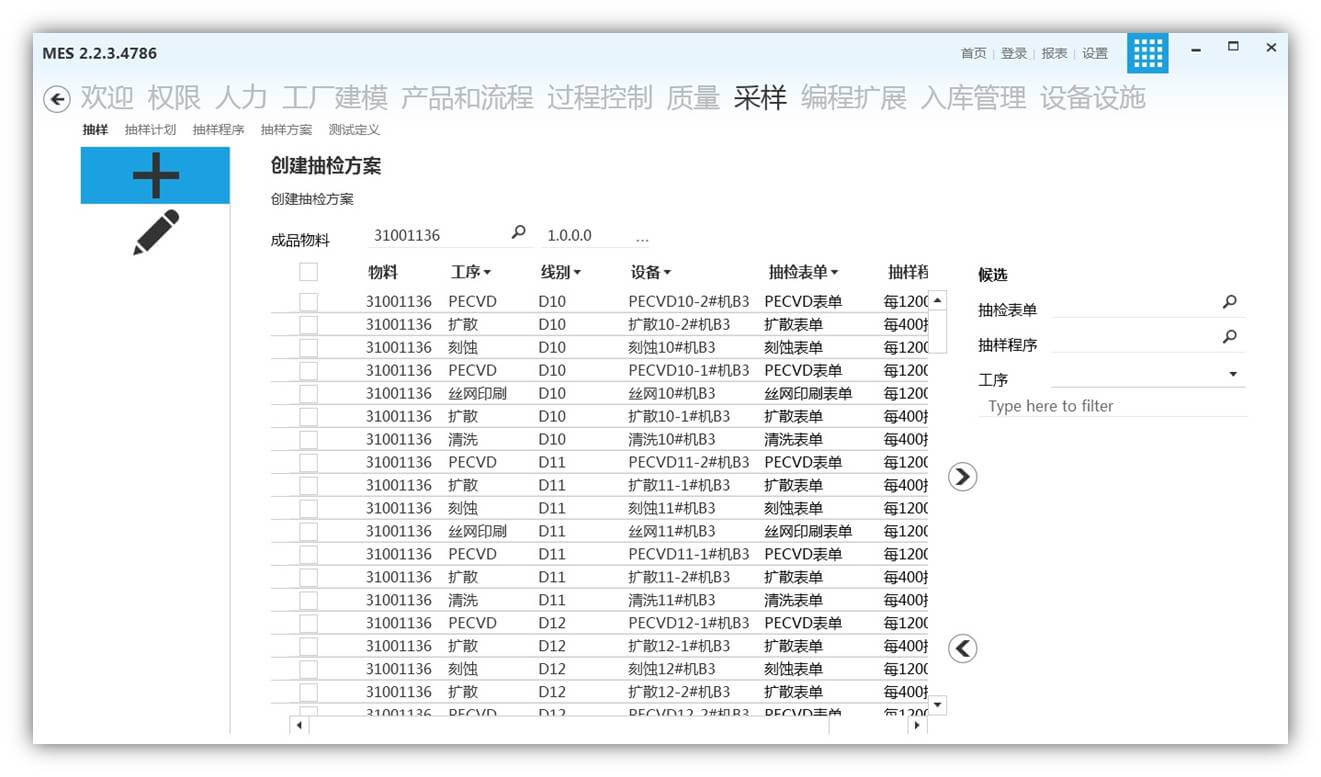1321x777 pixels.
Task: Focus the version field showing 1.0.0.0
Action: click(x=585, y=236)
